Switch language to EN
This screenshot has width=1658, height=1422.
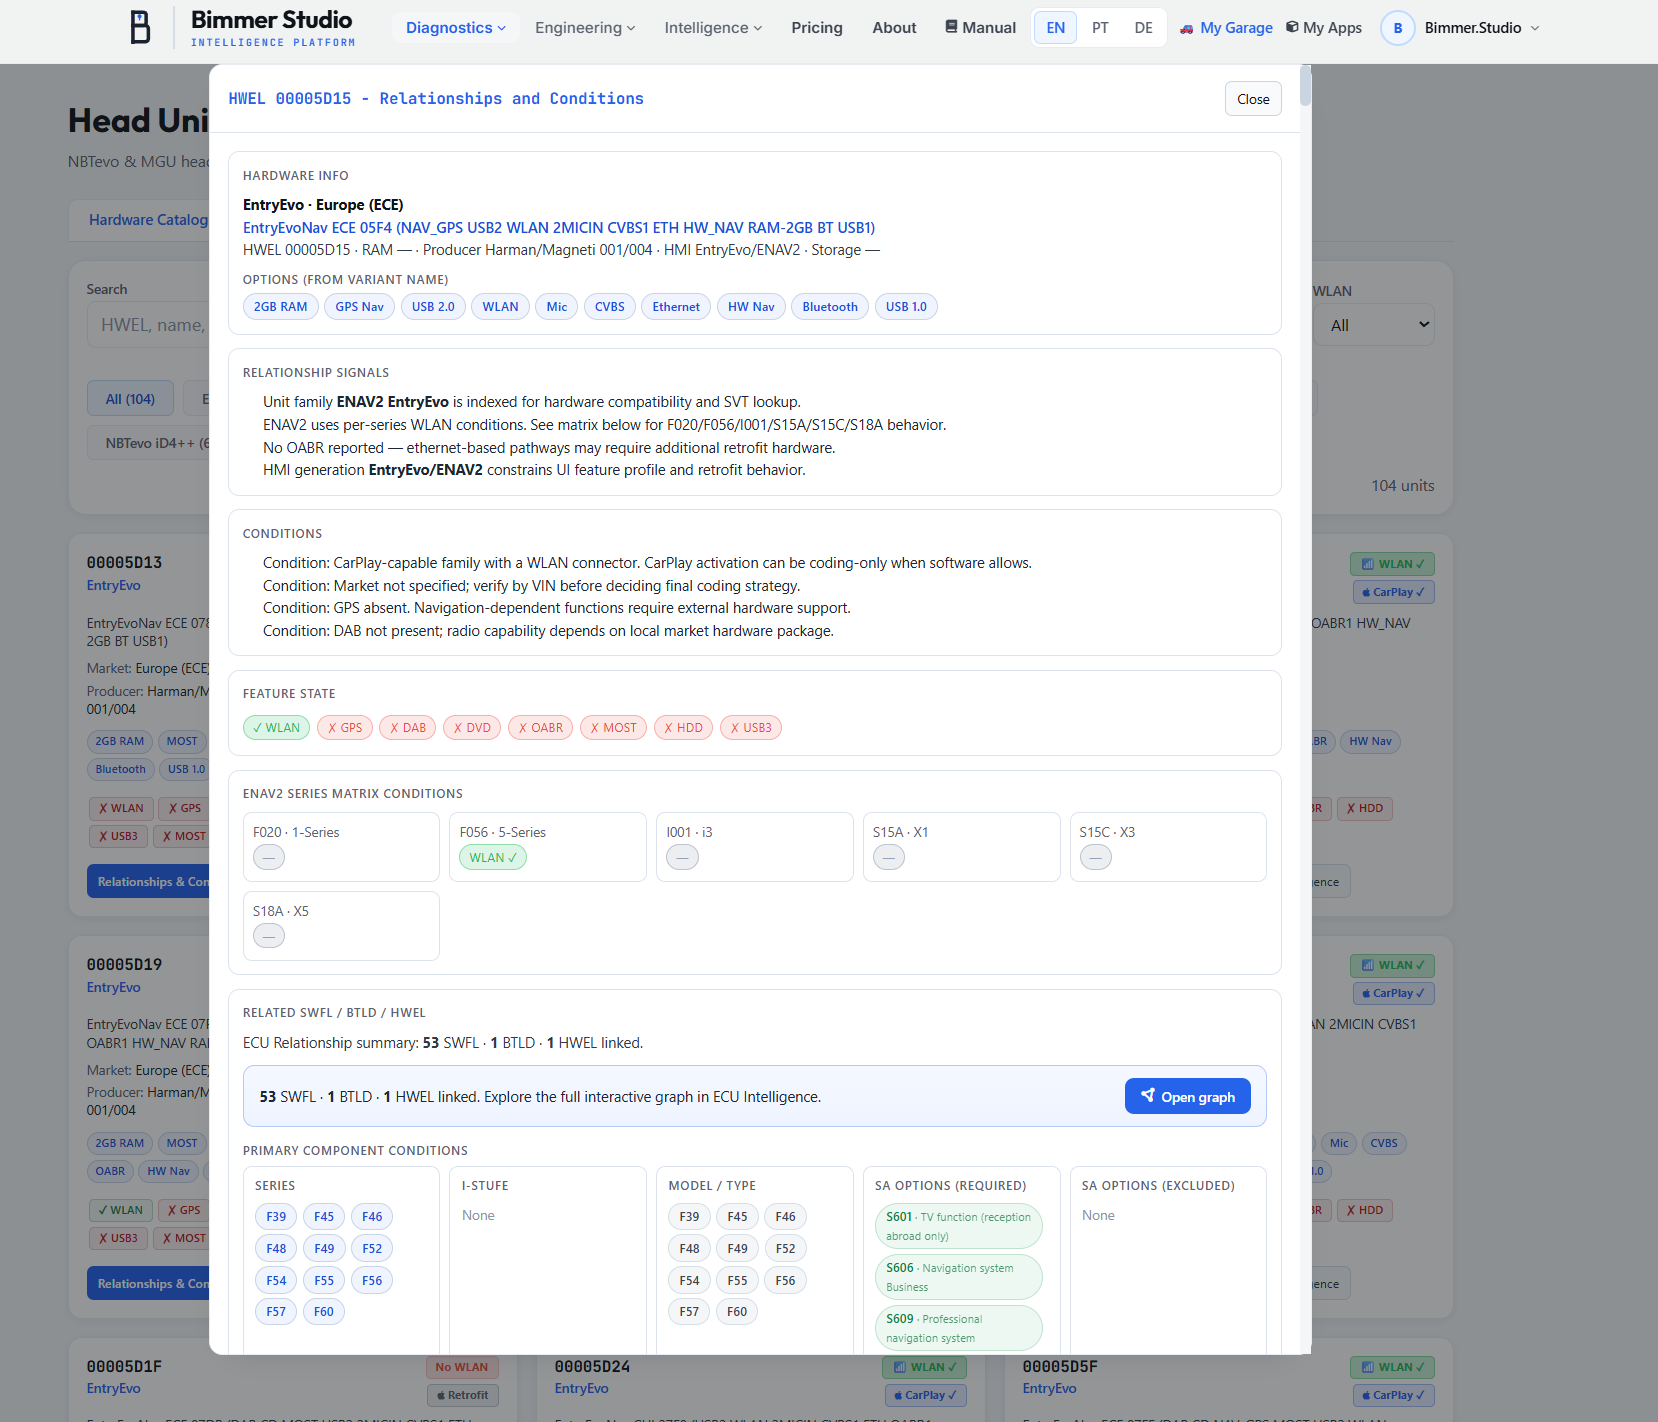coord(1056,28)
